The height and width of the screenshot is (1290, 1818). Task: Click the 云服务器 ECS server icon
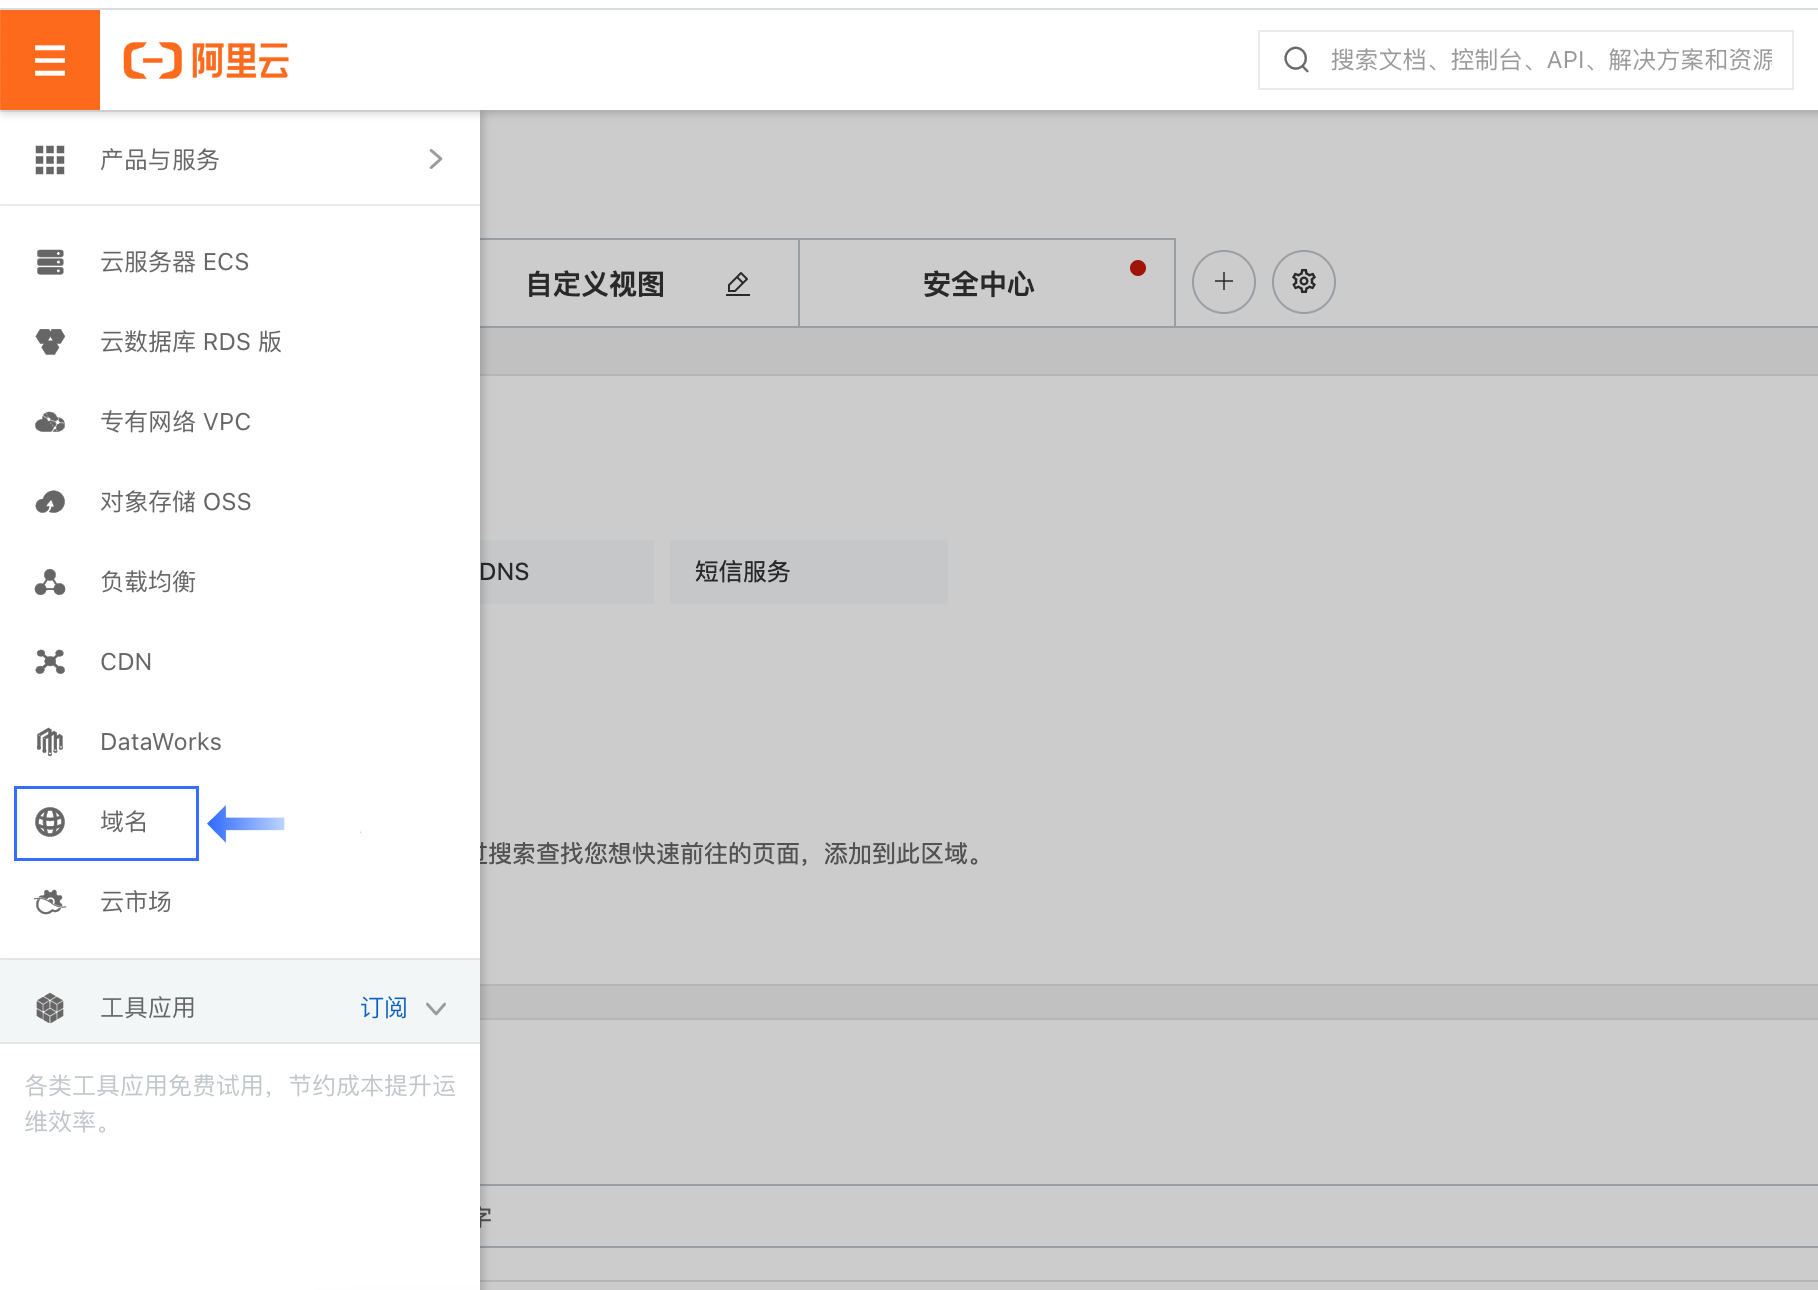click(50, 262)
